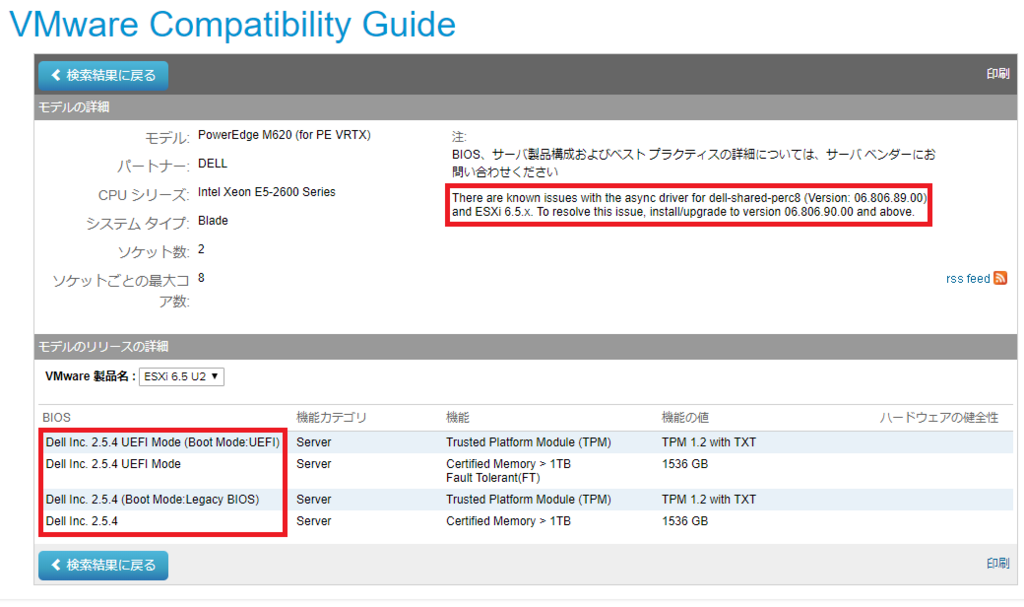Click the 機能カテゴリ column header

tap(332, 418)
